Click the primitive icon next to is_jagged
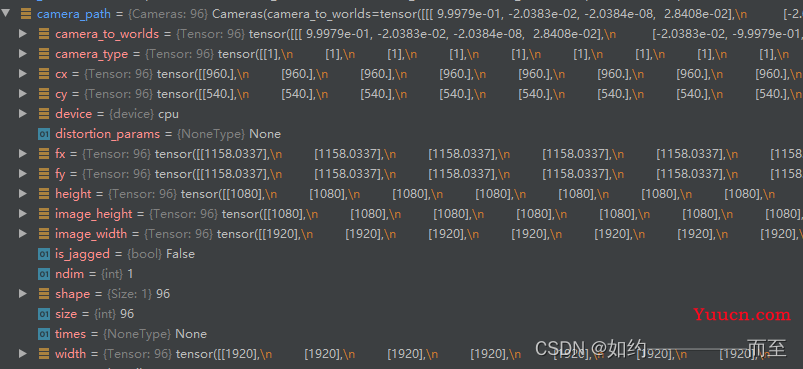The height and width of the screenshot is (369, 803). point(44,254)
